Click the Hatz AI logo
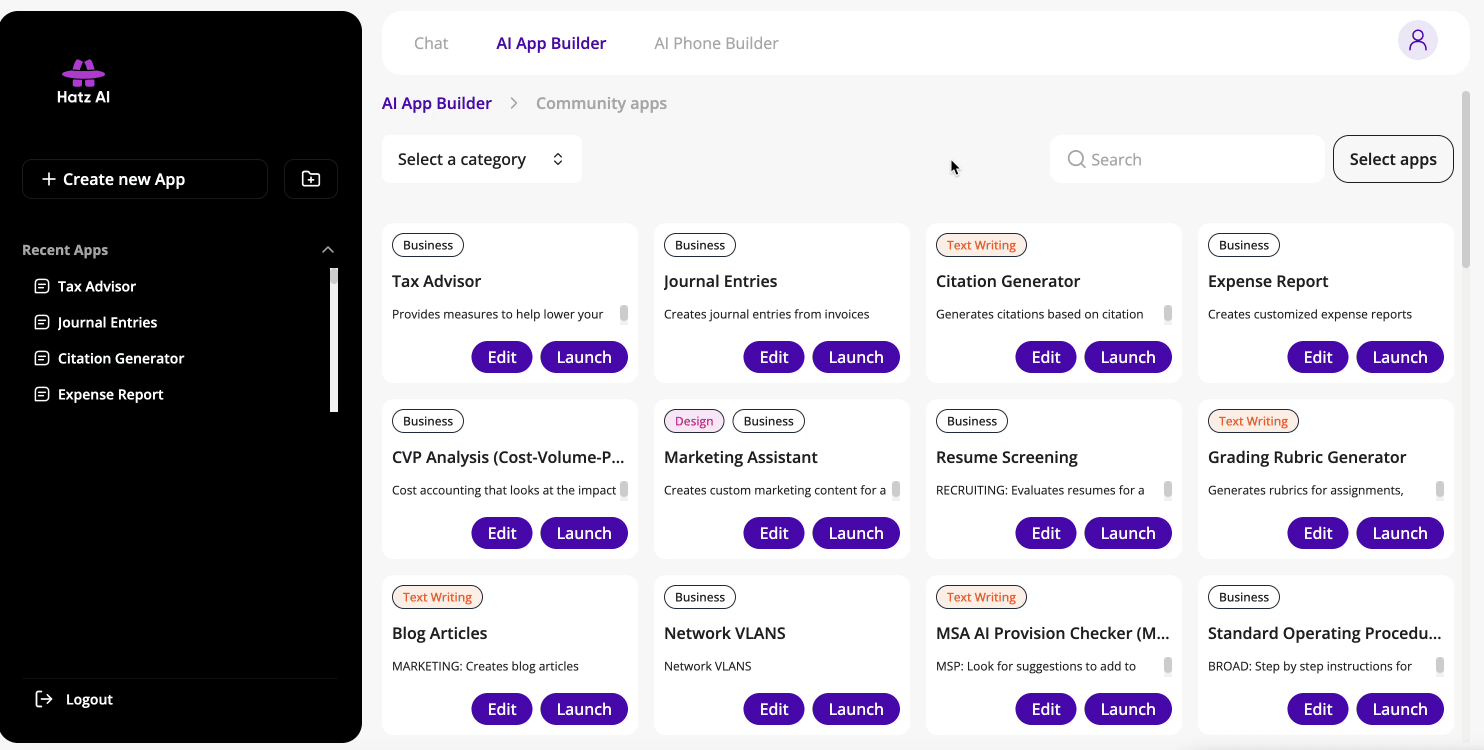The image size is (1484, 750). click(x=83, y=82)
